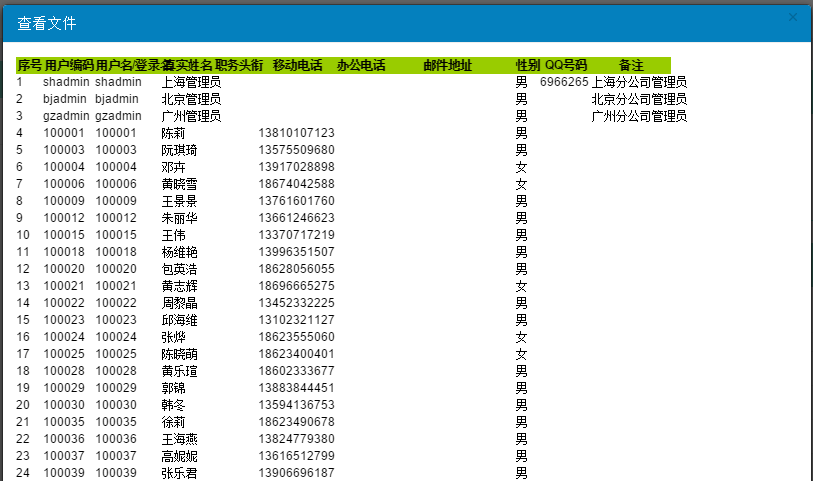
Task: Click phone number 18623400401
Action: tap(297, 354)
